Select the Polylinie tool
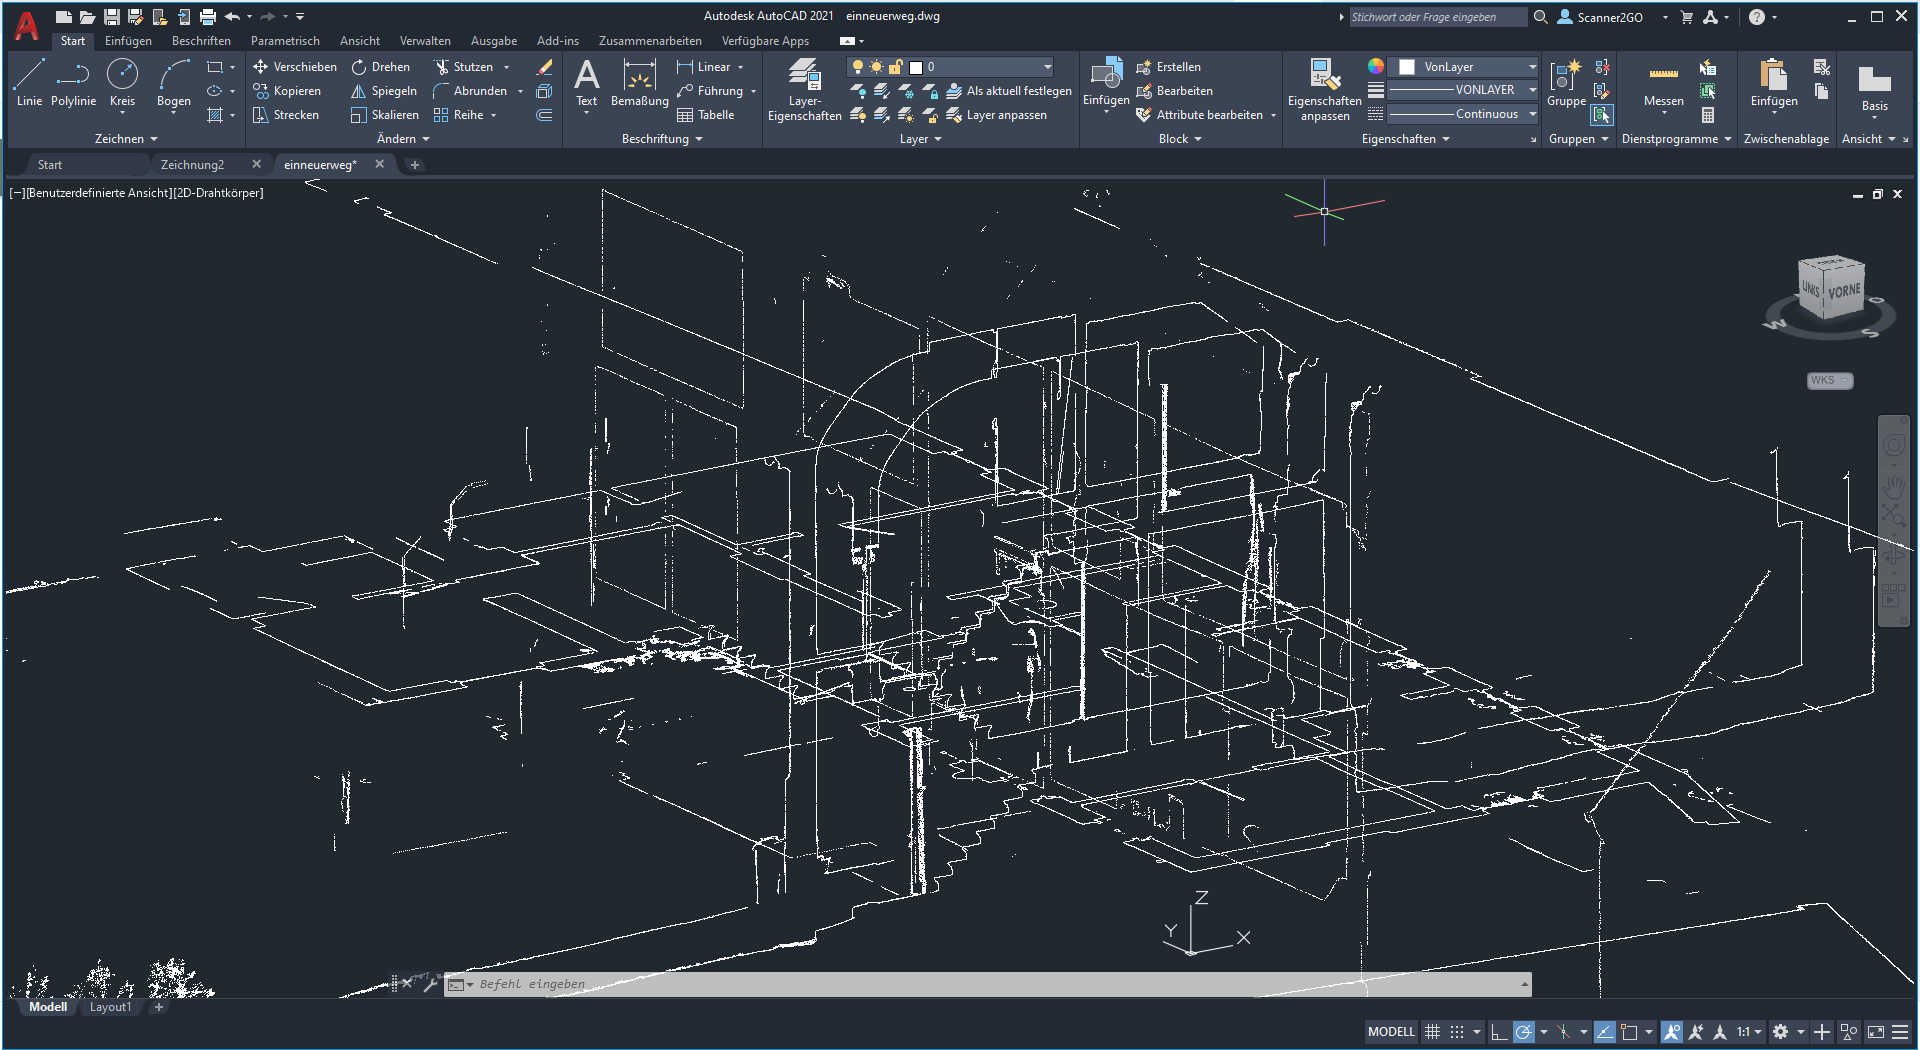The width and height of the screenshot is (1920, 1050). tap(73, 82)
